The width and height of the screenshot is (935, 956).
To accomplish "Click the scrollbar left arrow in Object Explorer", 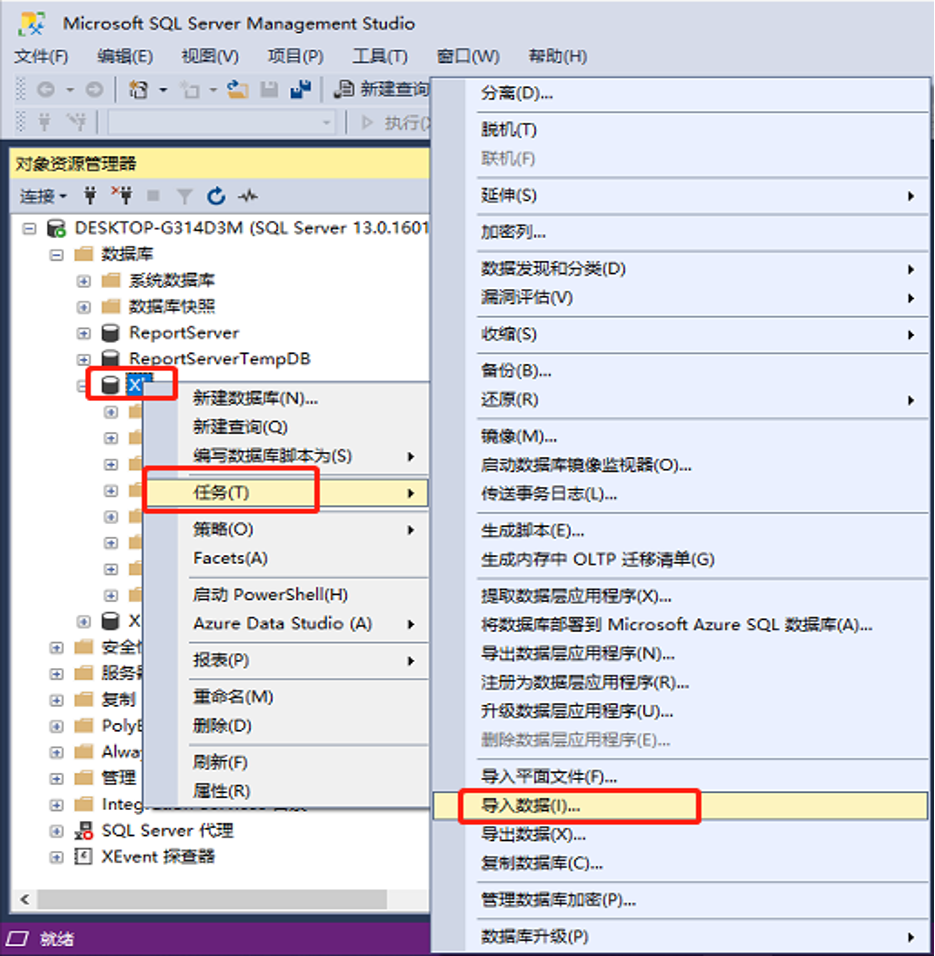I will pos(25,899).
